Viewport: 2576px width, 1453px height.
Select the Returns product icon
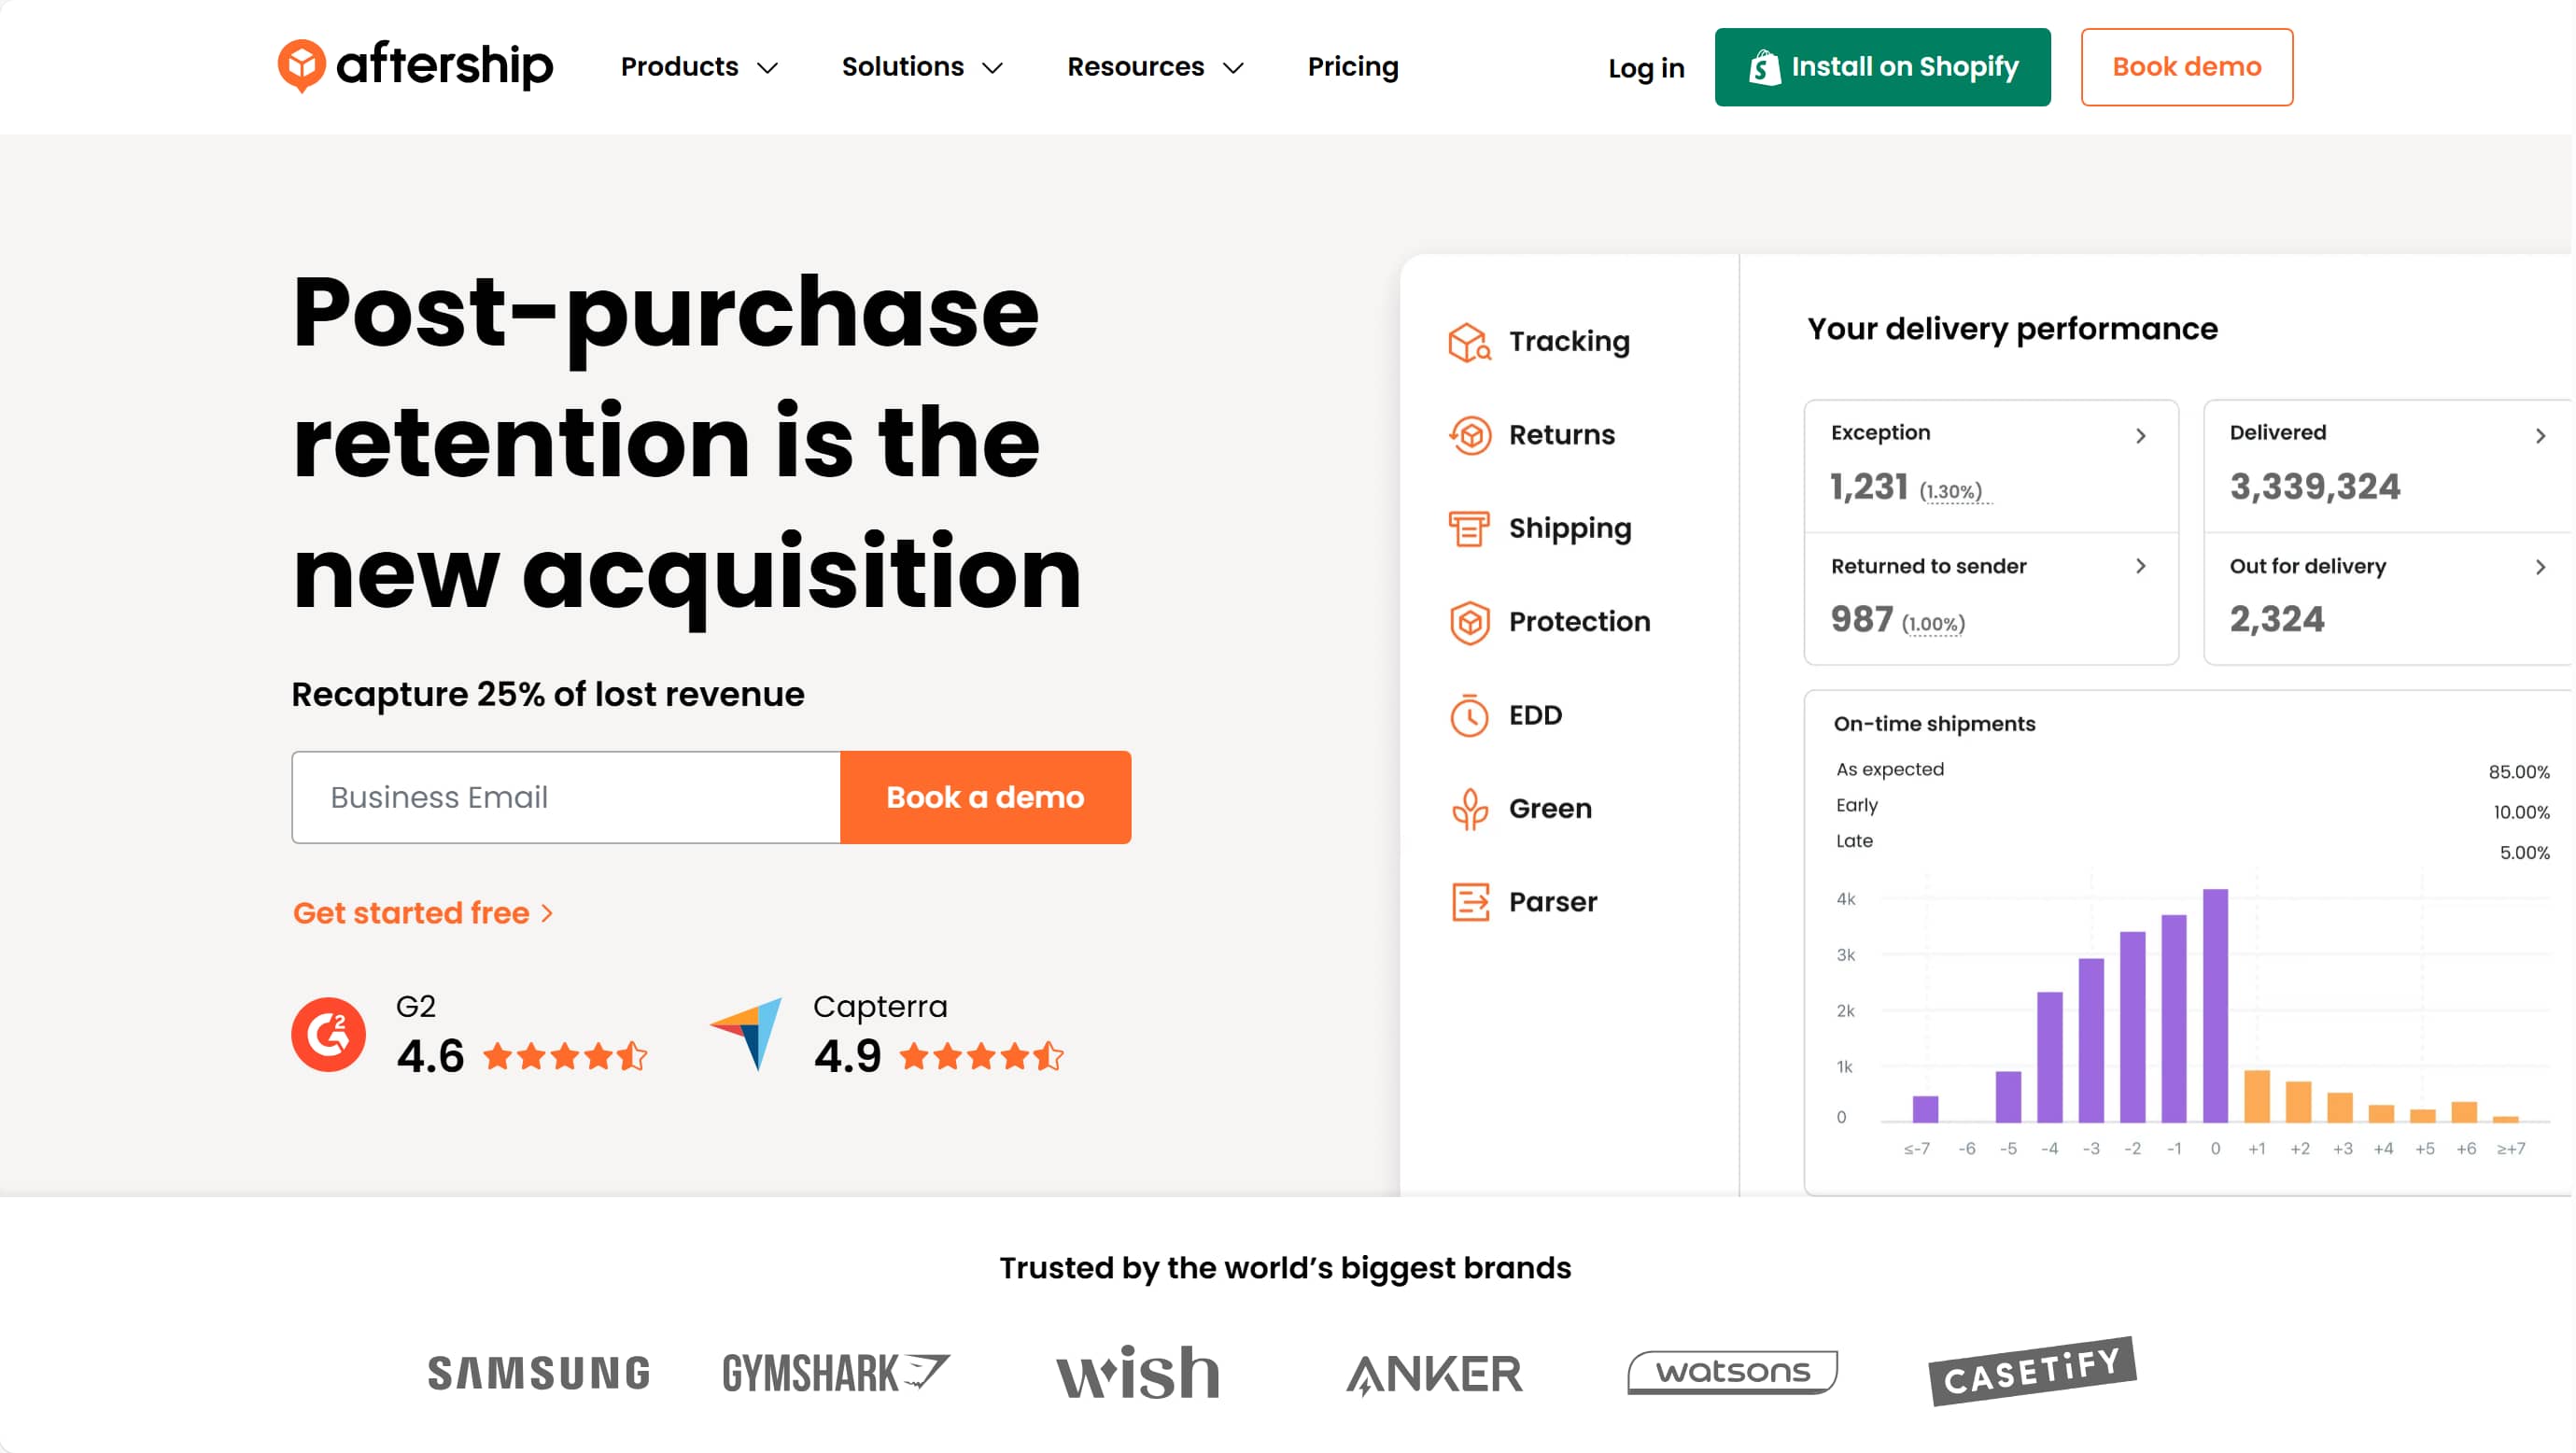click(x=1469, y=435)
